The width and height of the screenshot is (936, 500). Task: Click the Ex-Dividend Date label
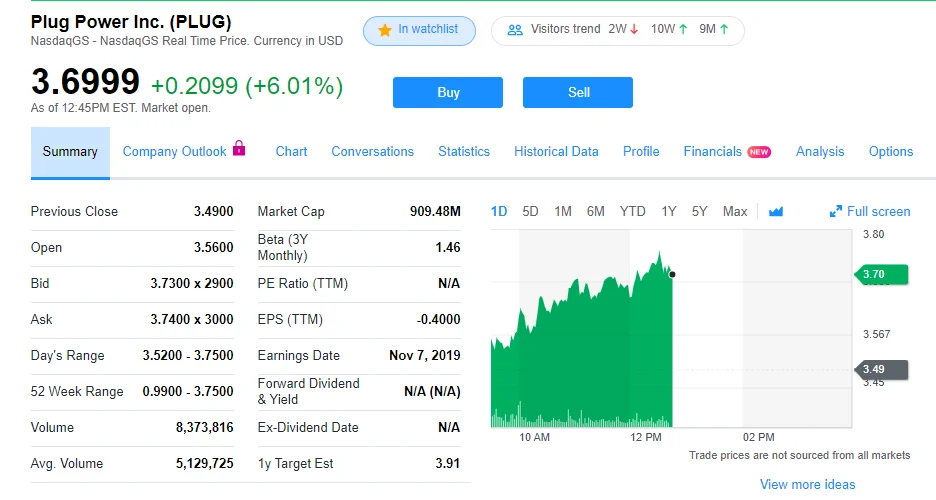tap(308, 427)
